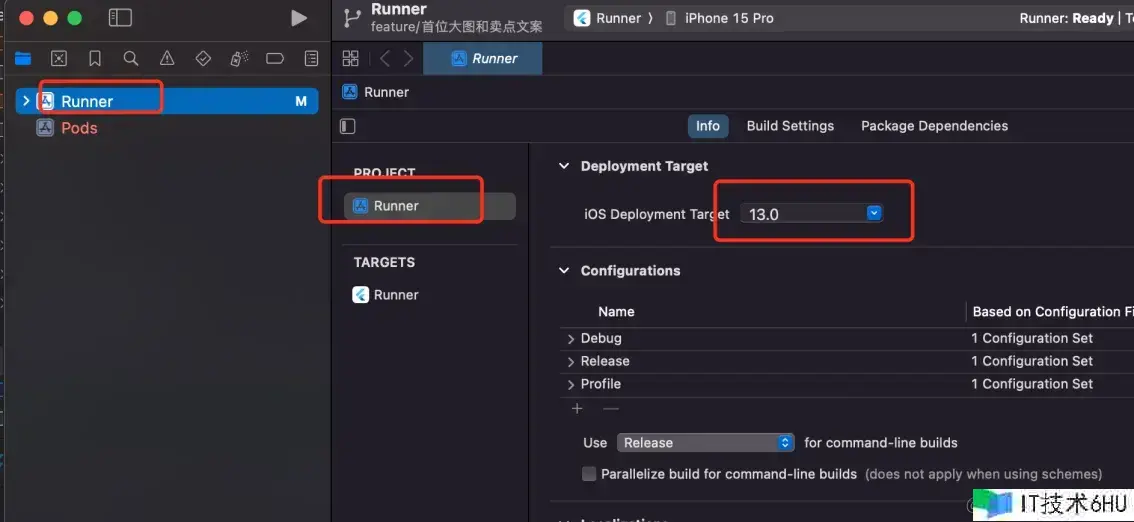Open the Breakpoint navigator

click(275, 59)
